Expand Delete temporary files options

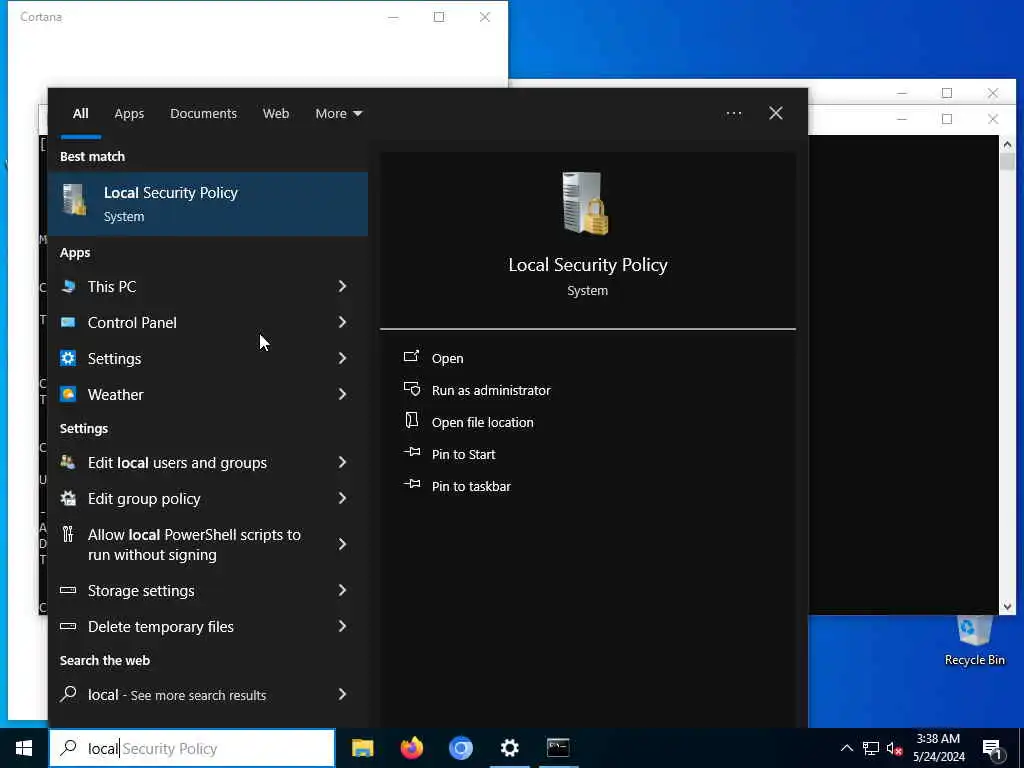(342, 626)
